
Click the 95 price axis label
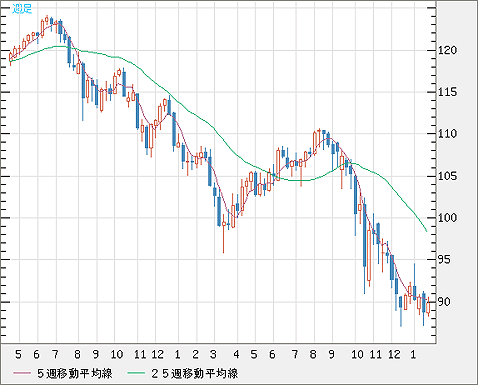tap(444, 260)
